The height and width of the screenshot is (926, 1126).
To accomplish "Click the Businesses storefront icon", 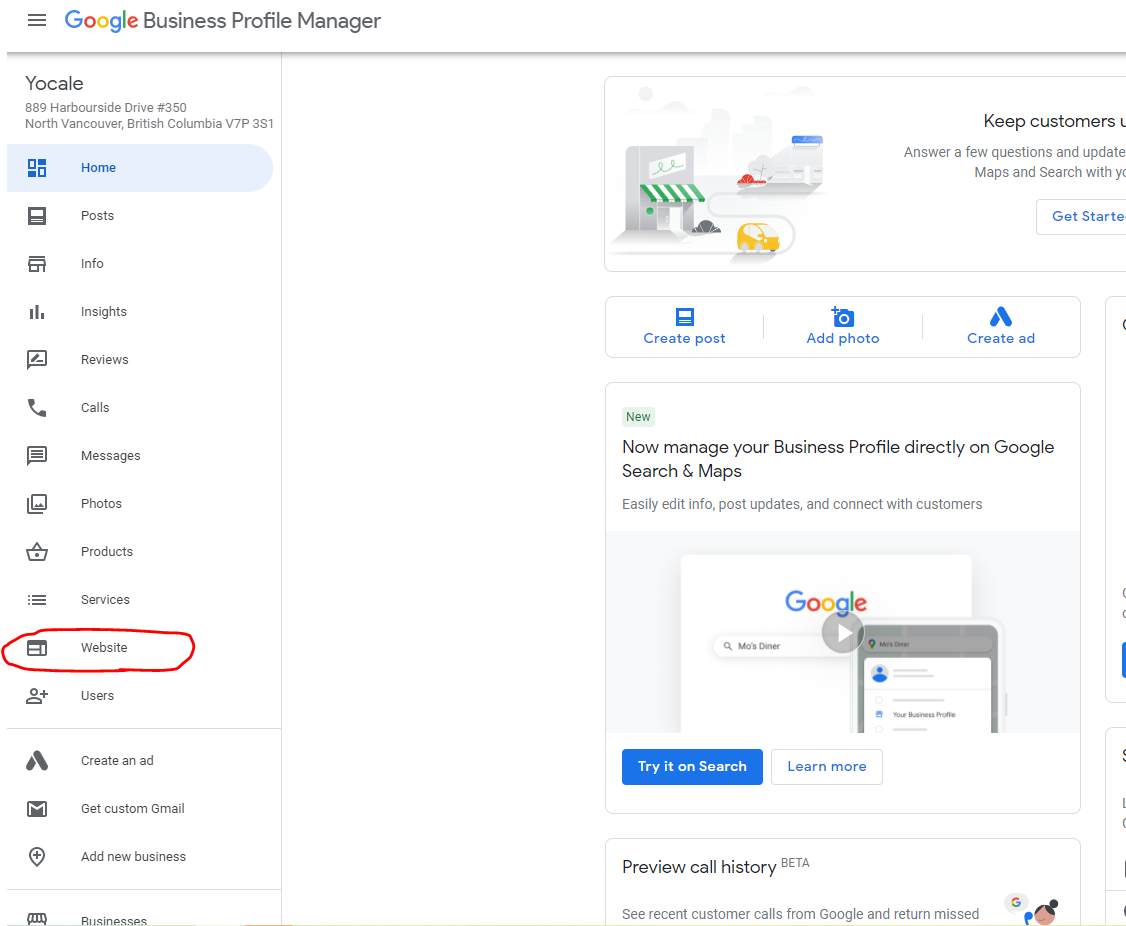I will click(x=37, y=919).
